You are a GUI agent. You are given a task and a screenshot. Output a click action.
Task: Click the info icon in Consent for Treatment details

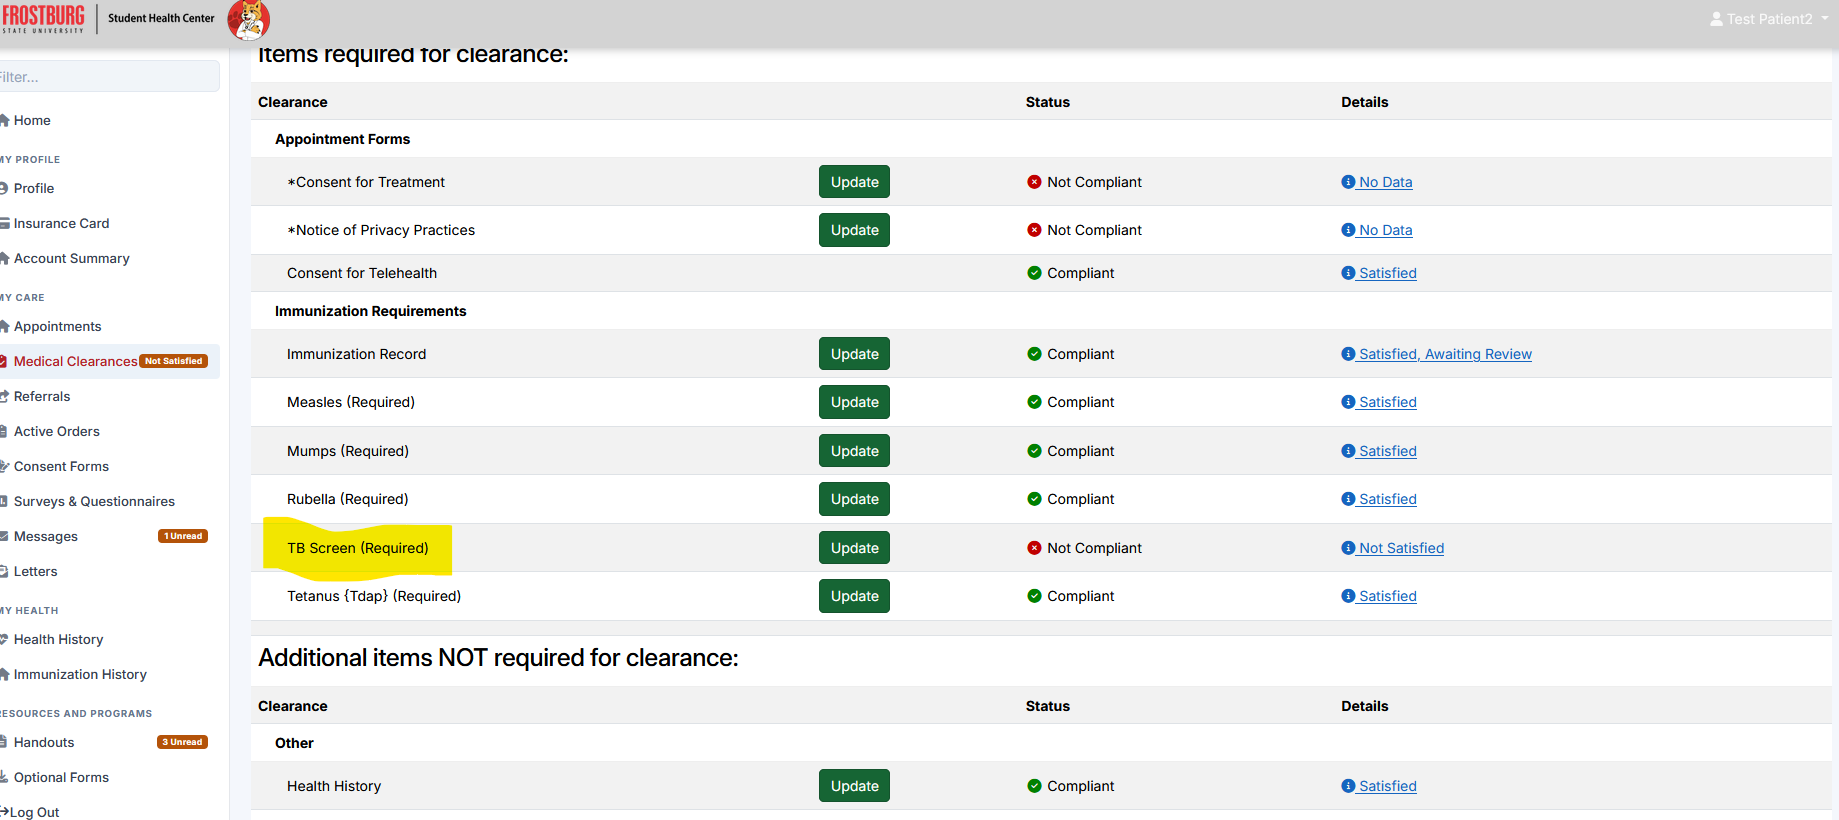pyautogui.click(x=1348, y=182)
